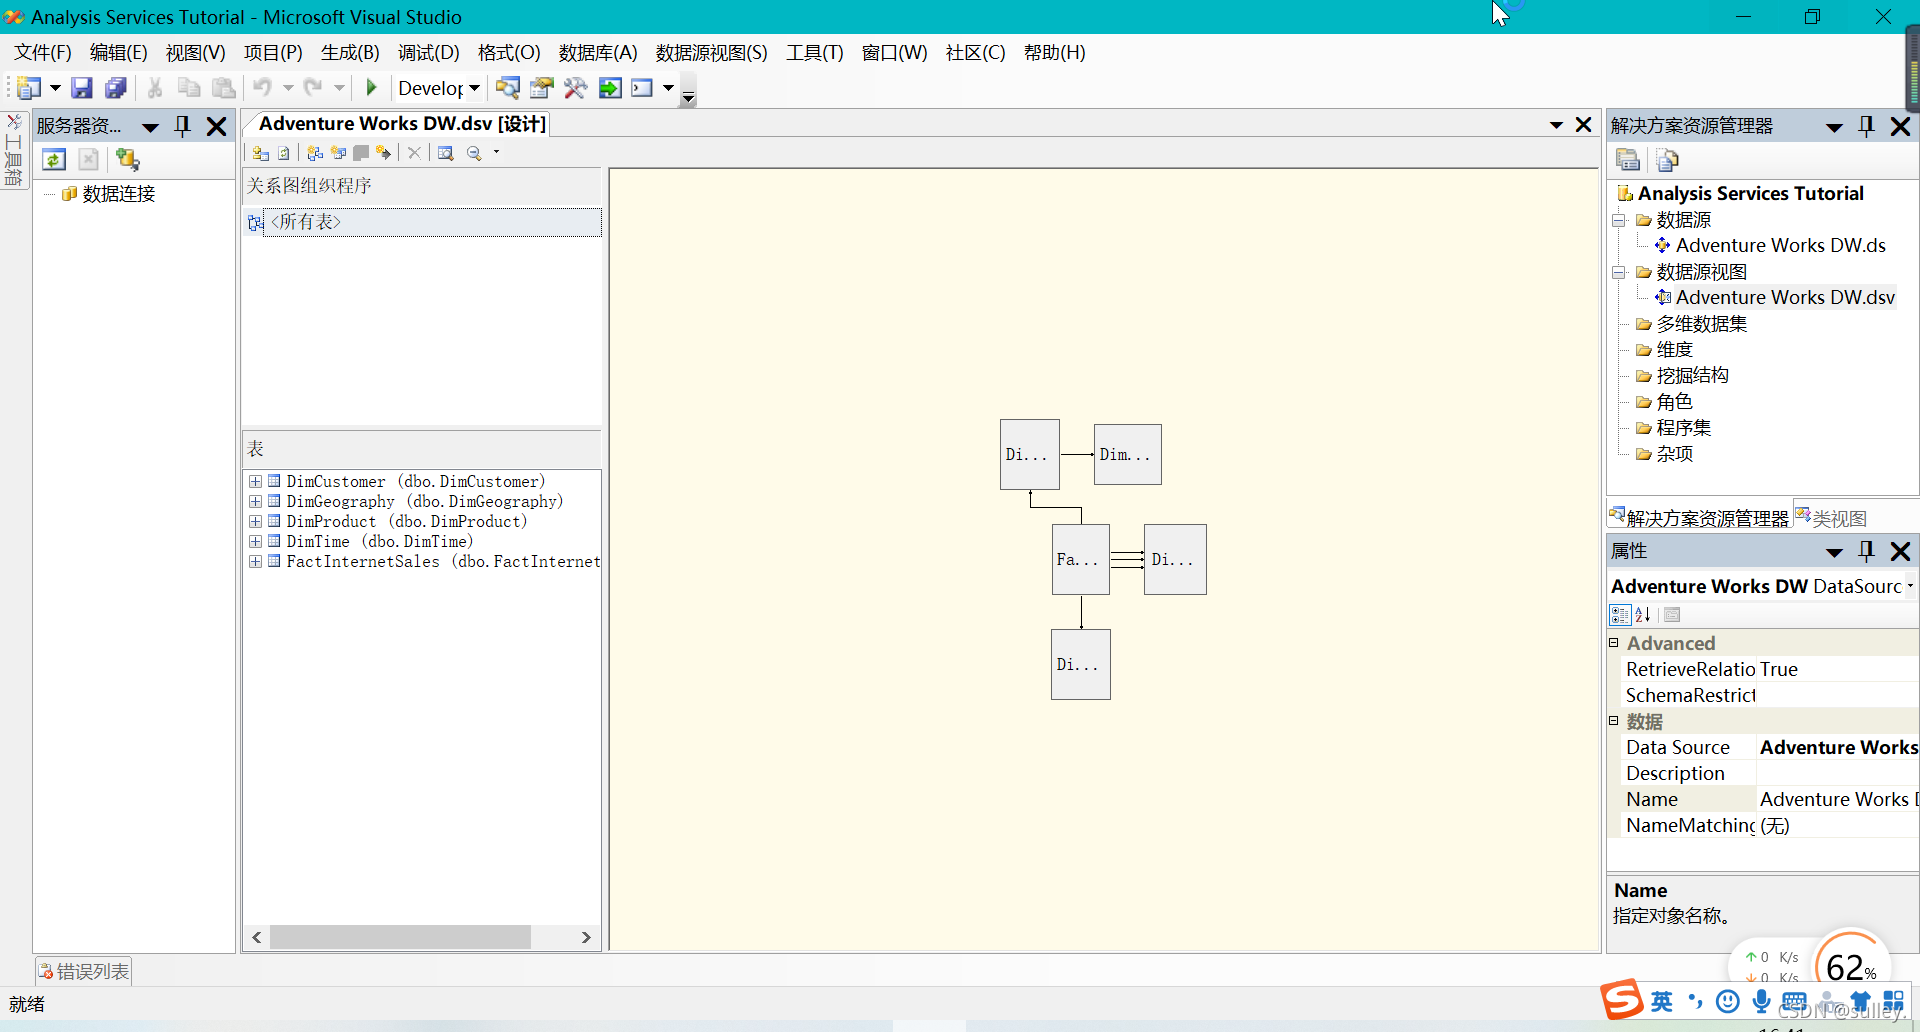Open the Properties Window toolbar icon

pos(542,88)
